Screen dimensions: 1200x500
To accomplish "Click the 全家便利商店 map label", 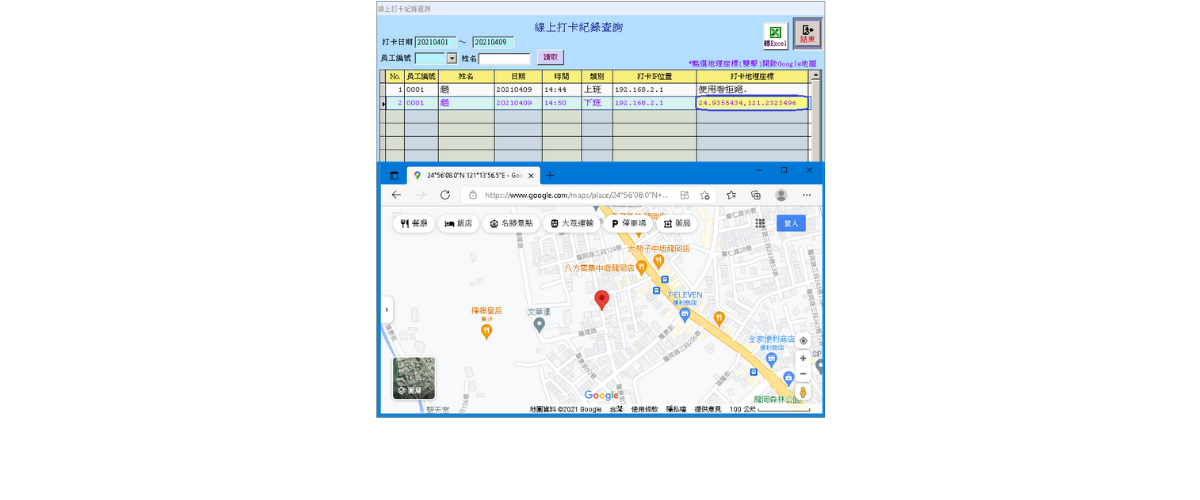I will click(770, 339).
